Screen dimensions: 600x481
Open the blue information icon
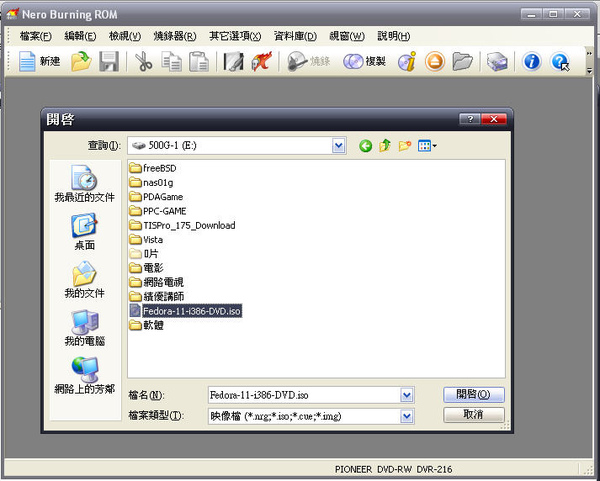[x=532, y=61]
